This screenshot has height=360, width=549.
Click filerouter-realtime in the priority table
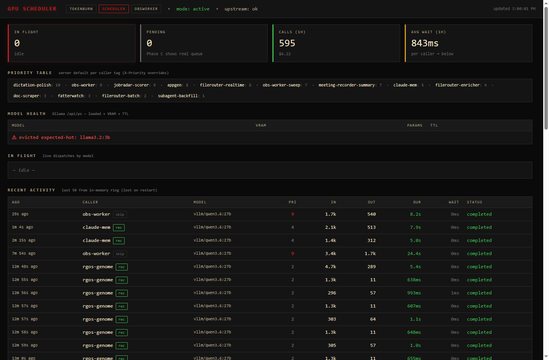coord(222,85)
